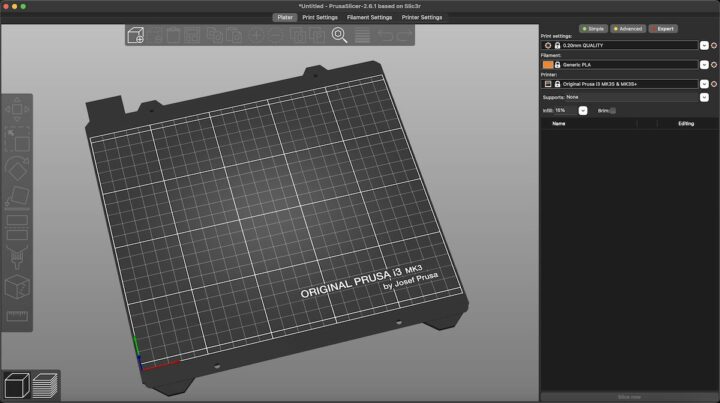Switch to the Print Settings tab
720x403 pixels.
click(320, 17)
